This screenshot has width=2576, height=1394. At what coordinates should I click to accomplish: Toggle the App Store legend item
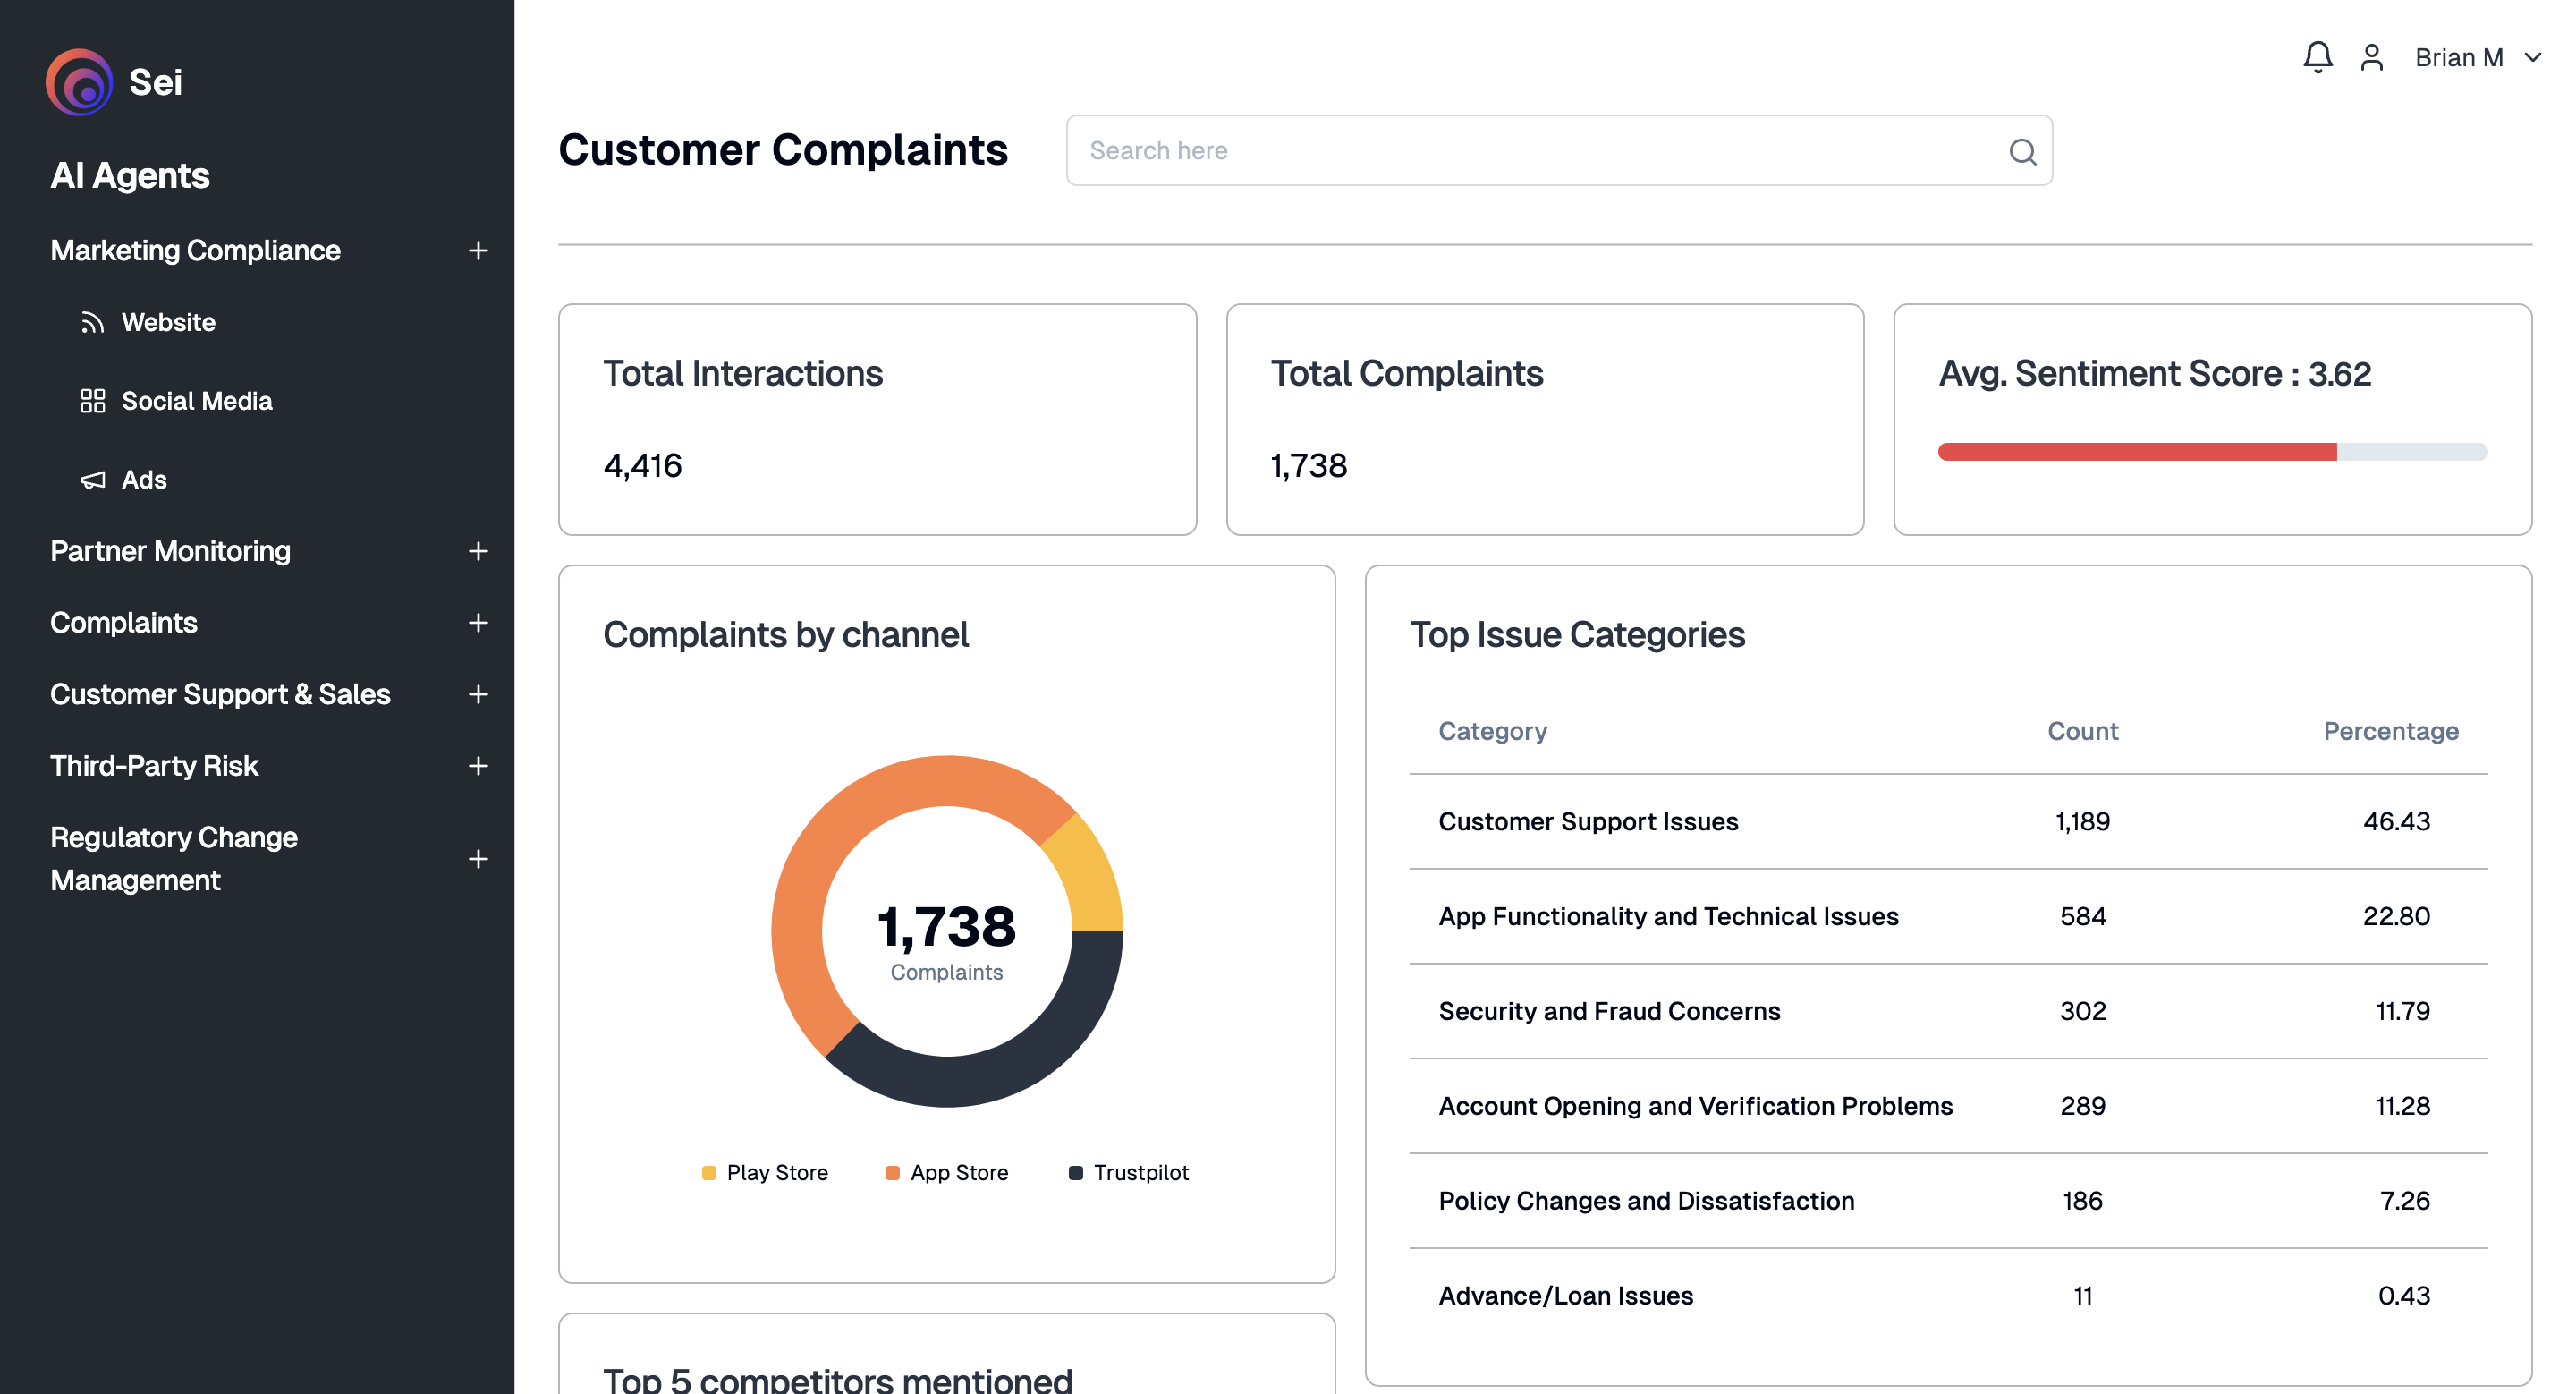pos(947,1172)
